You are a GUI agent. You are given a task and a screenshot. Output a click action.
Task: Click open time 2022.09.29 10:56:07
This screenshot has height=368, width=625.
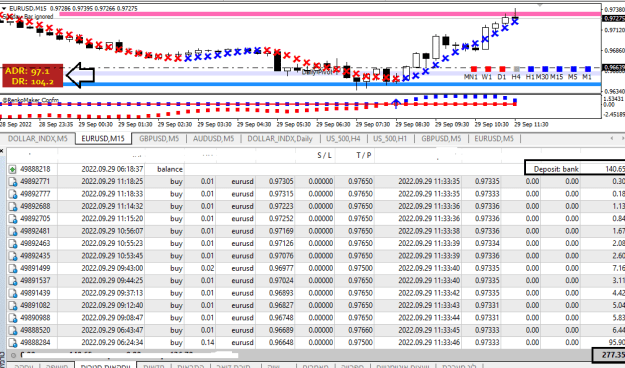click(x=112, y=231)
